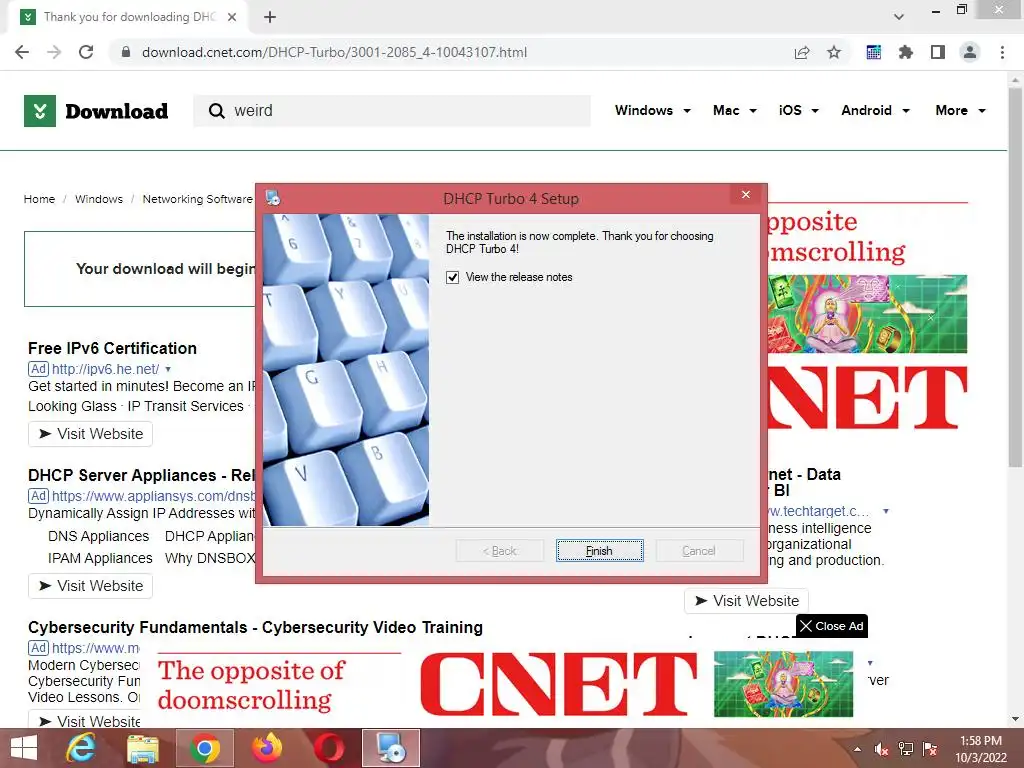The height and width of the screenshot is (768, 1024).
Task: Open Action Center flag icon
Action: (930, 749)
